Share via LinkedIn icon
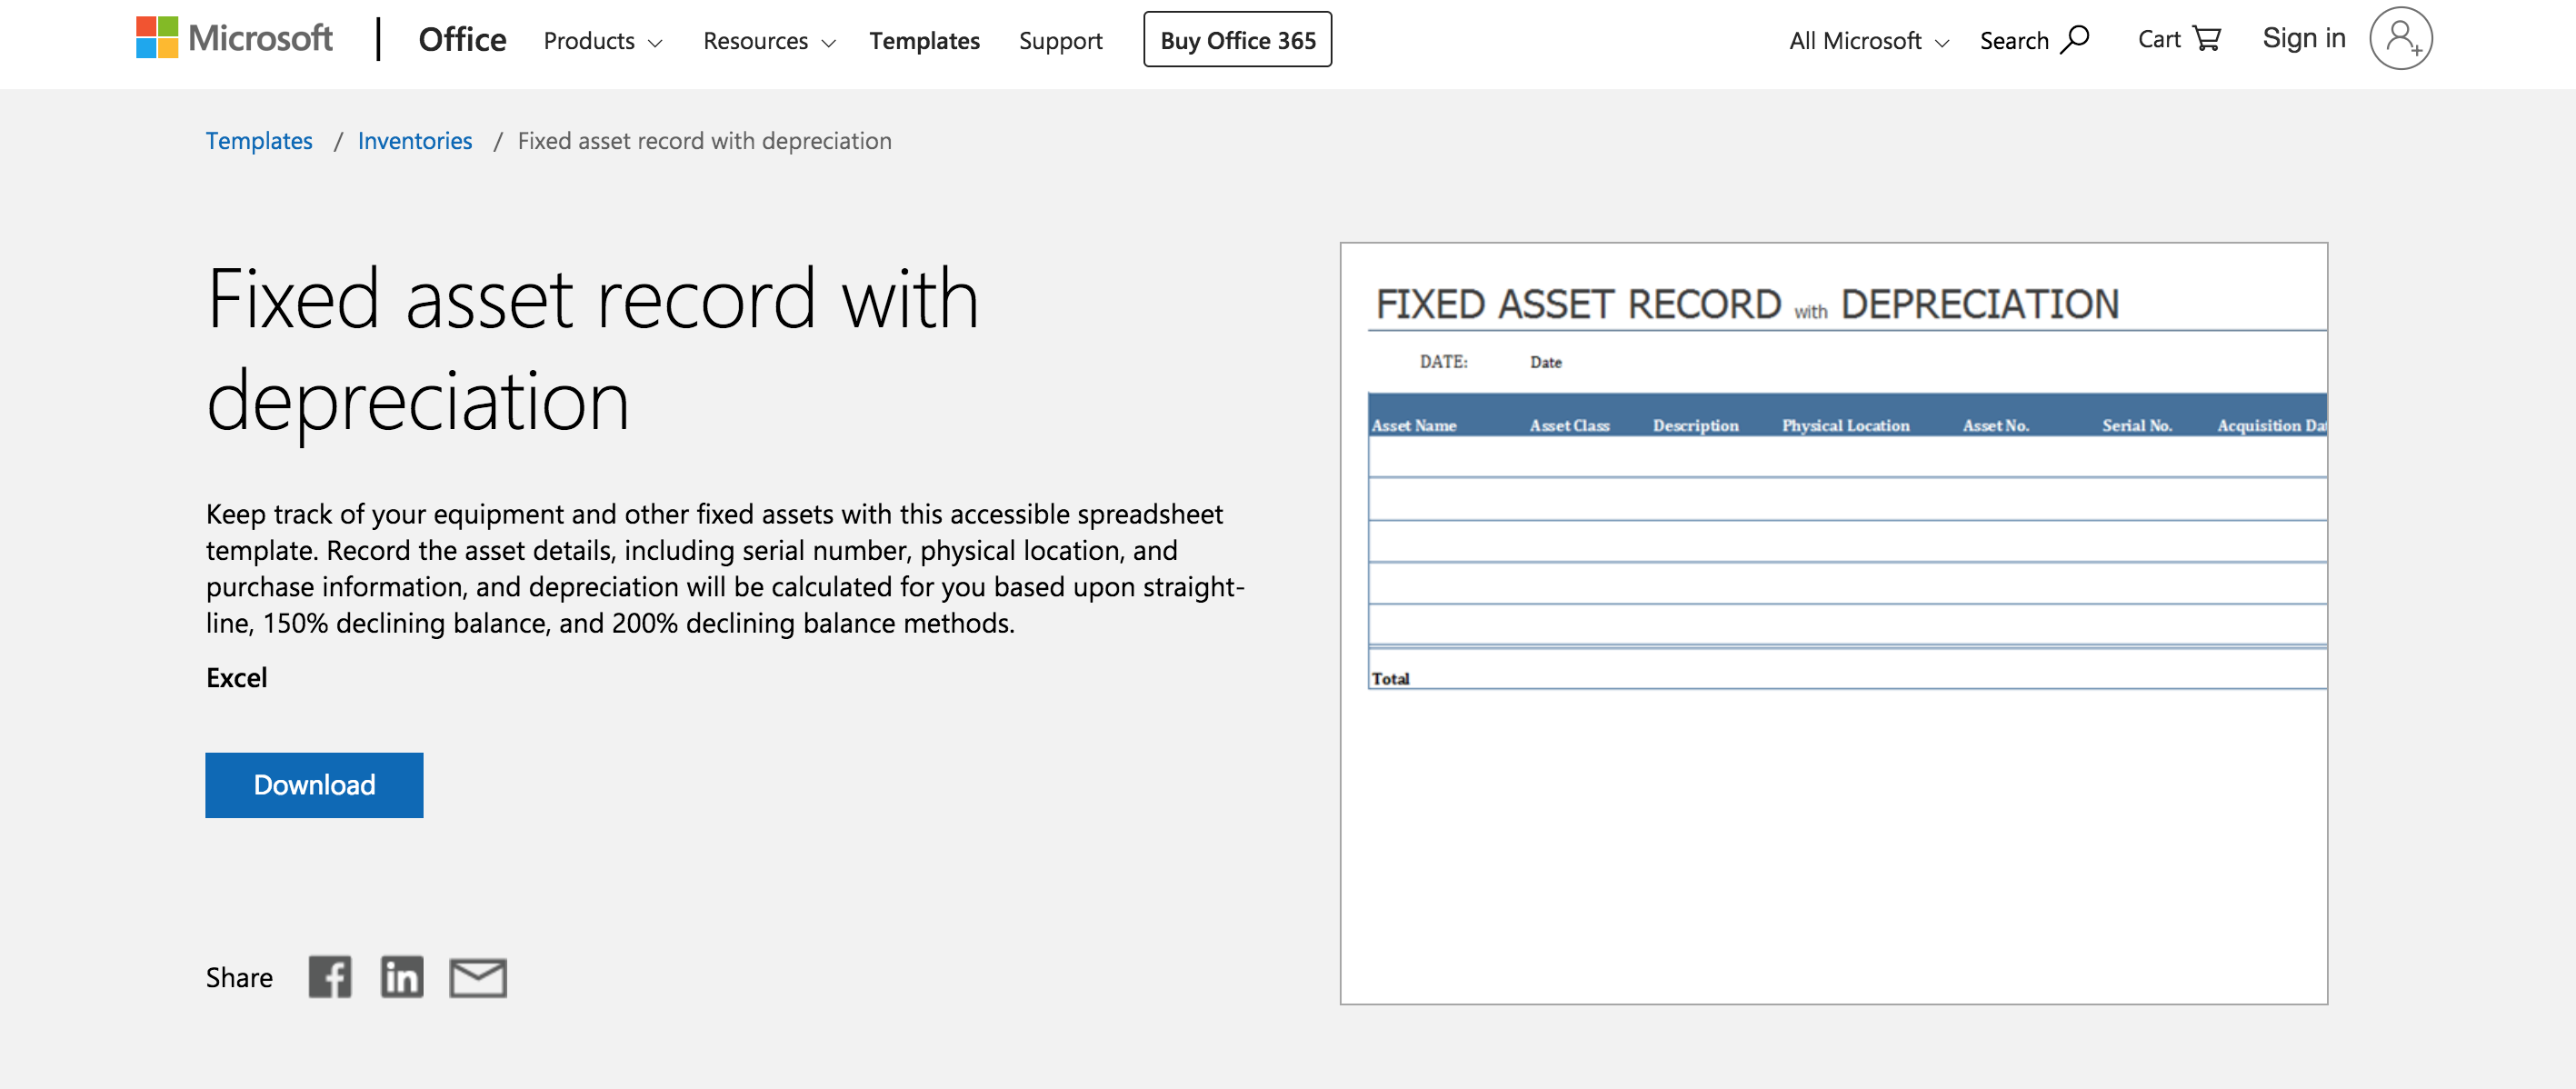 pos(402,977)
